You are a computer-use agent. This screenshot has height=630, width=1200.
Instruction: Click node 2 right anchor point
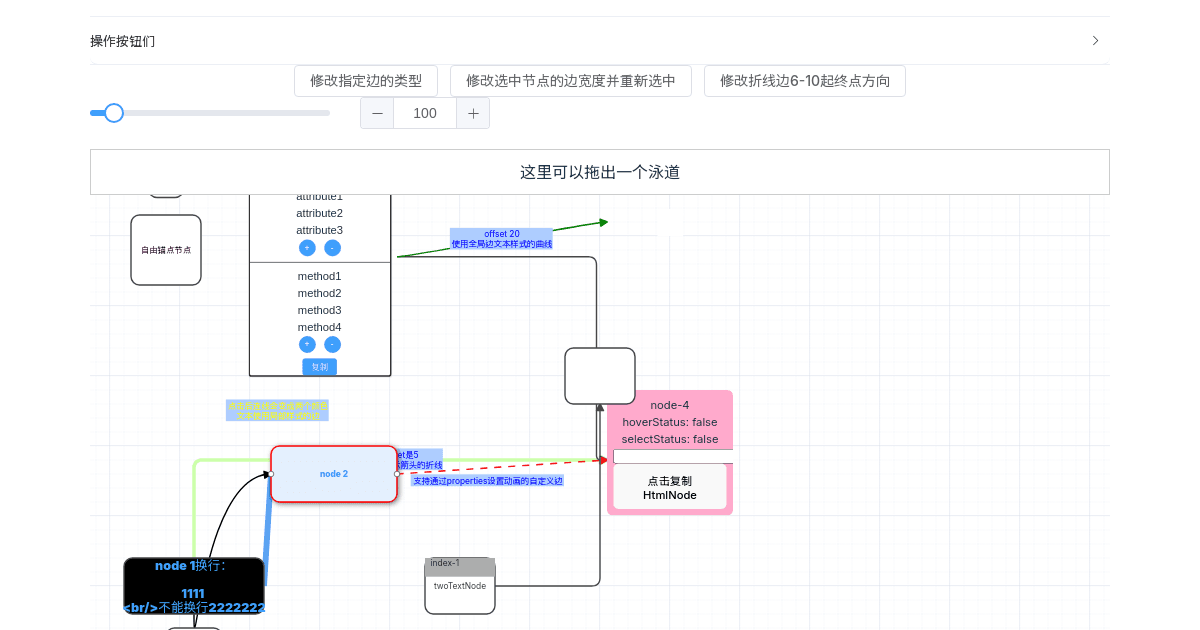(x=397, y=474)
